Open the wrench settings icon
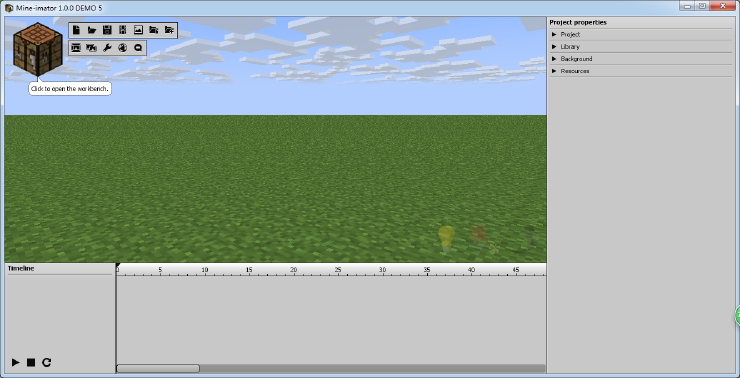 click(x=107, y=48)
